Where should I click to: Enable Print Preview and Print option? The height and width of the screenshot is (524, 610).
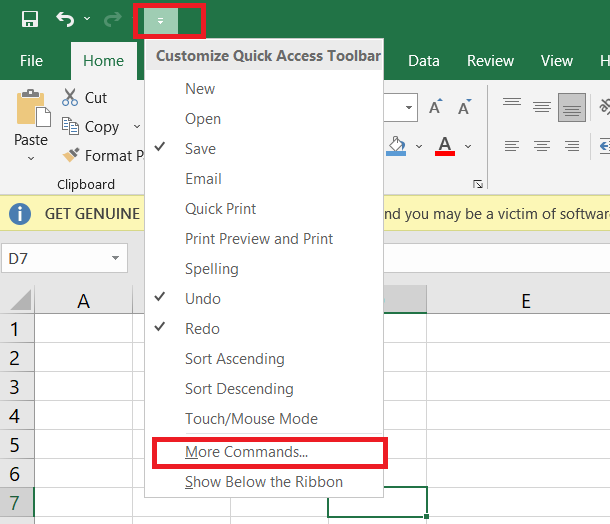click(264, 238)
